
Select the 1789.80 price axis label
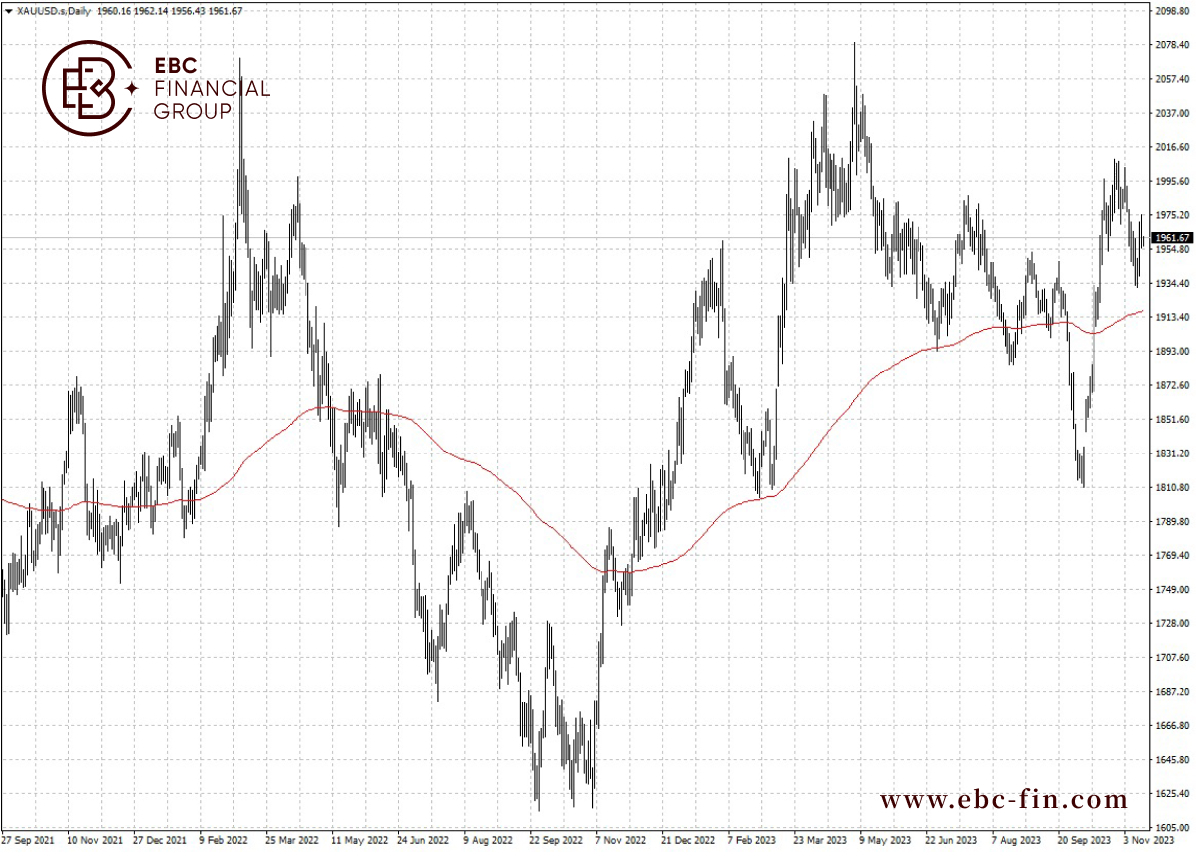click(x=1172, y=522)
